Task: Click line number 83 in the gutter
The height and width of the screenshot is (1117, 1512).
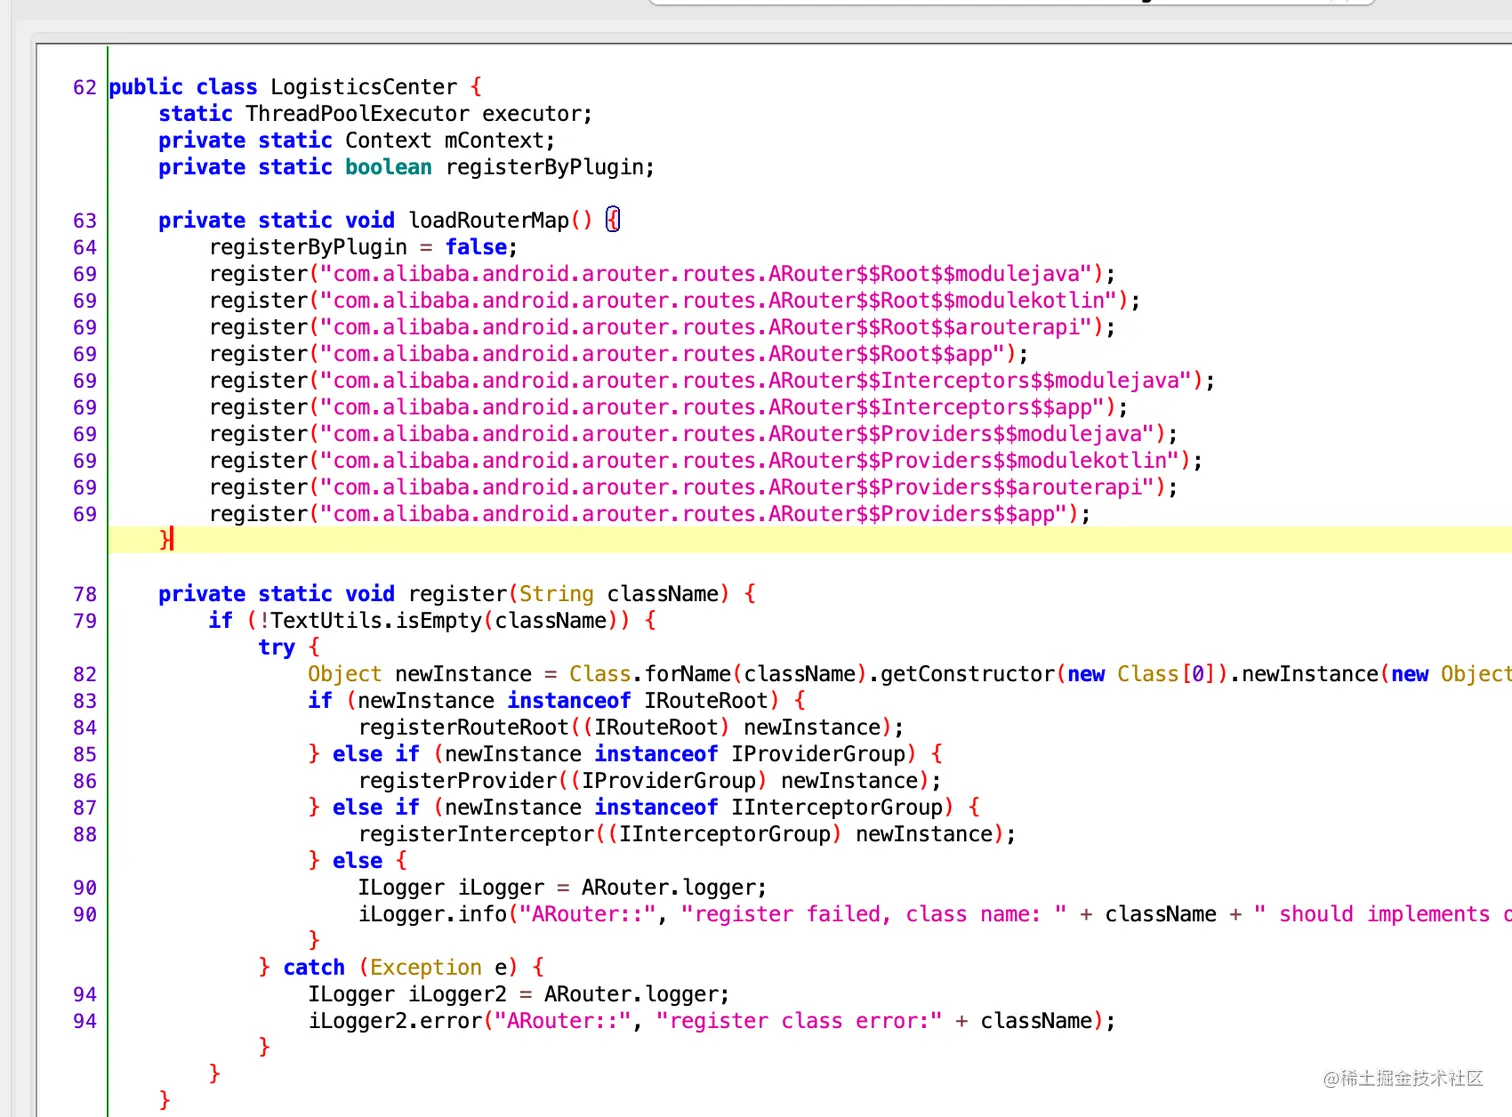Action: coord(85,701)
